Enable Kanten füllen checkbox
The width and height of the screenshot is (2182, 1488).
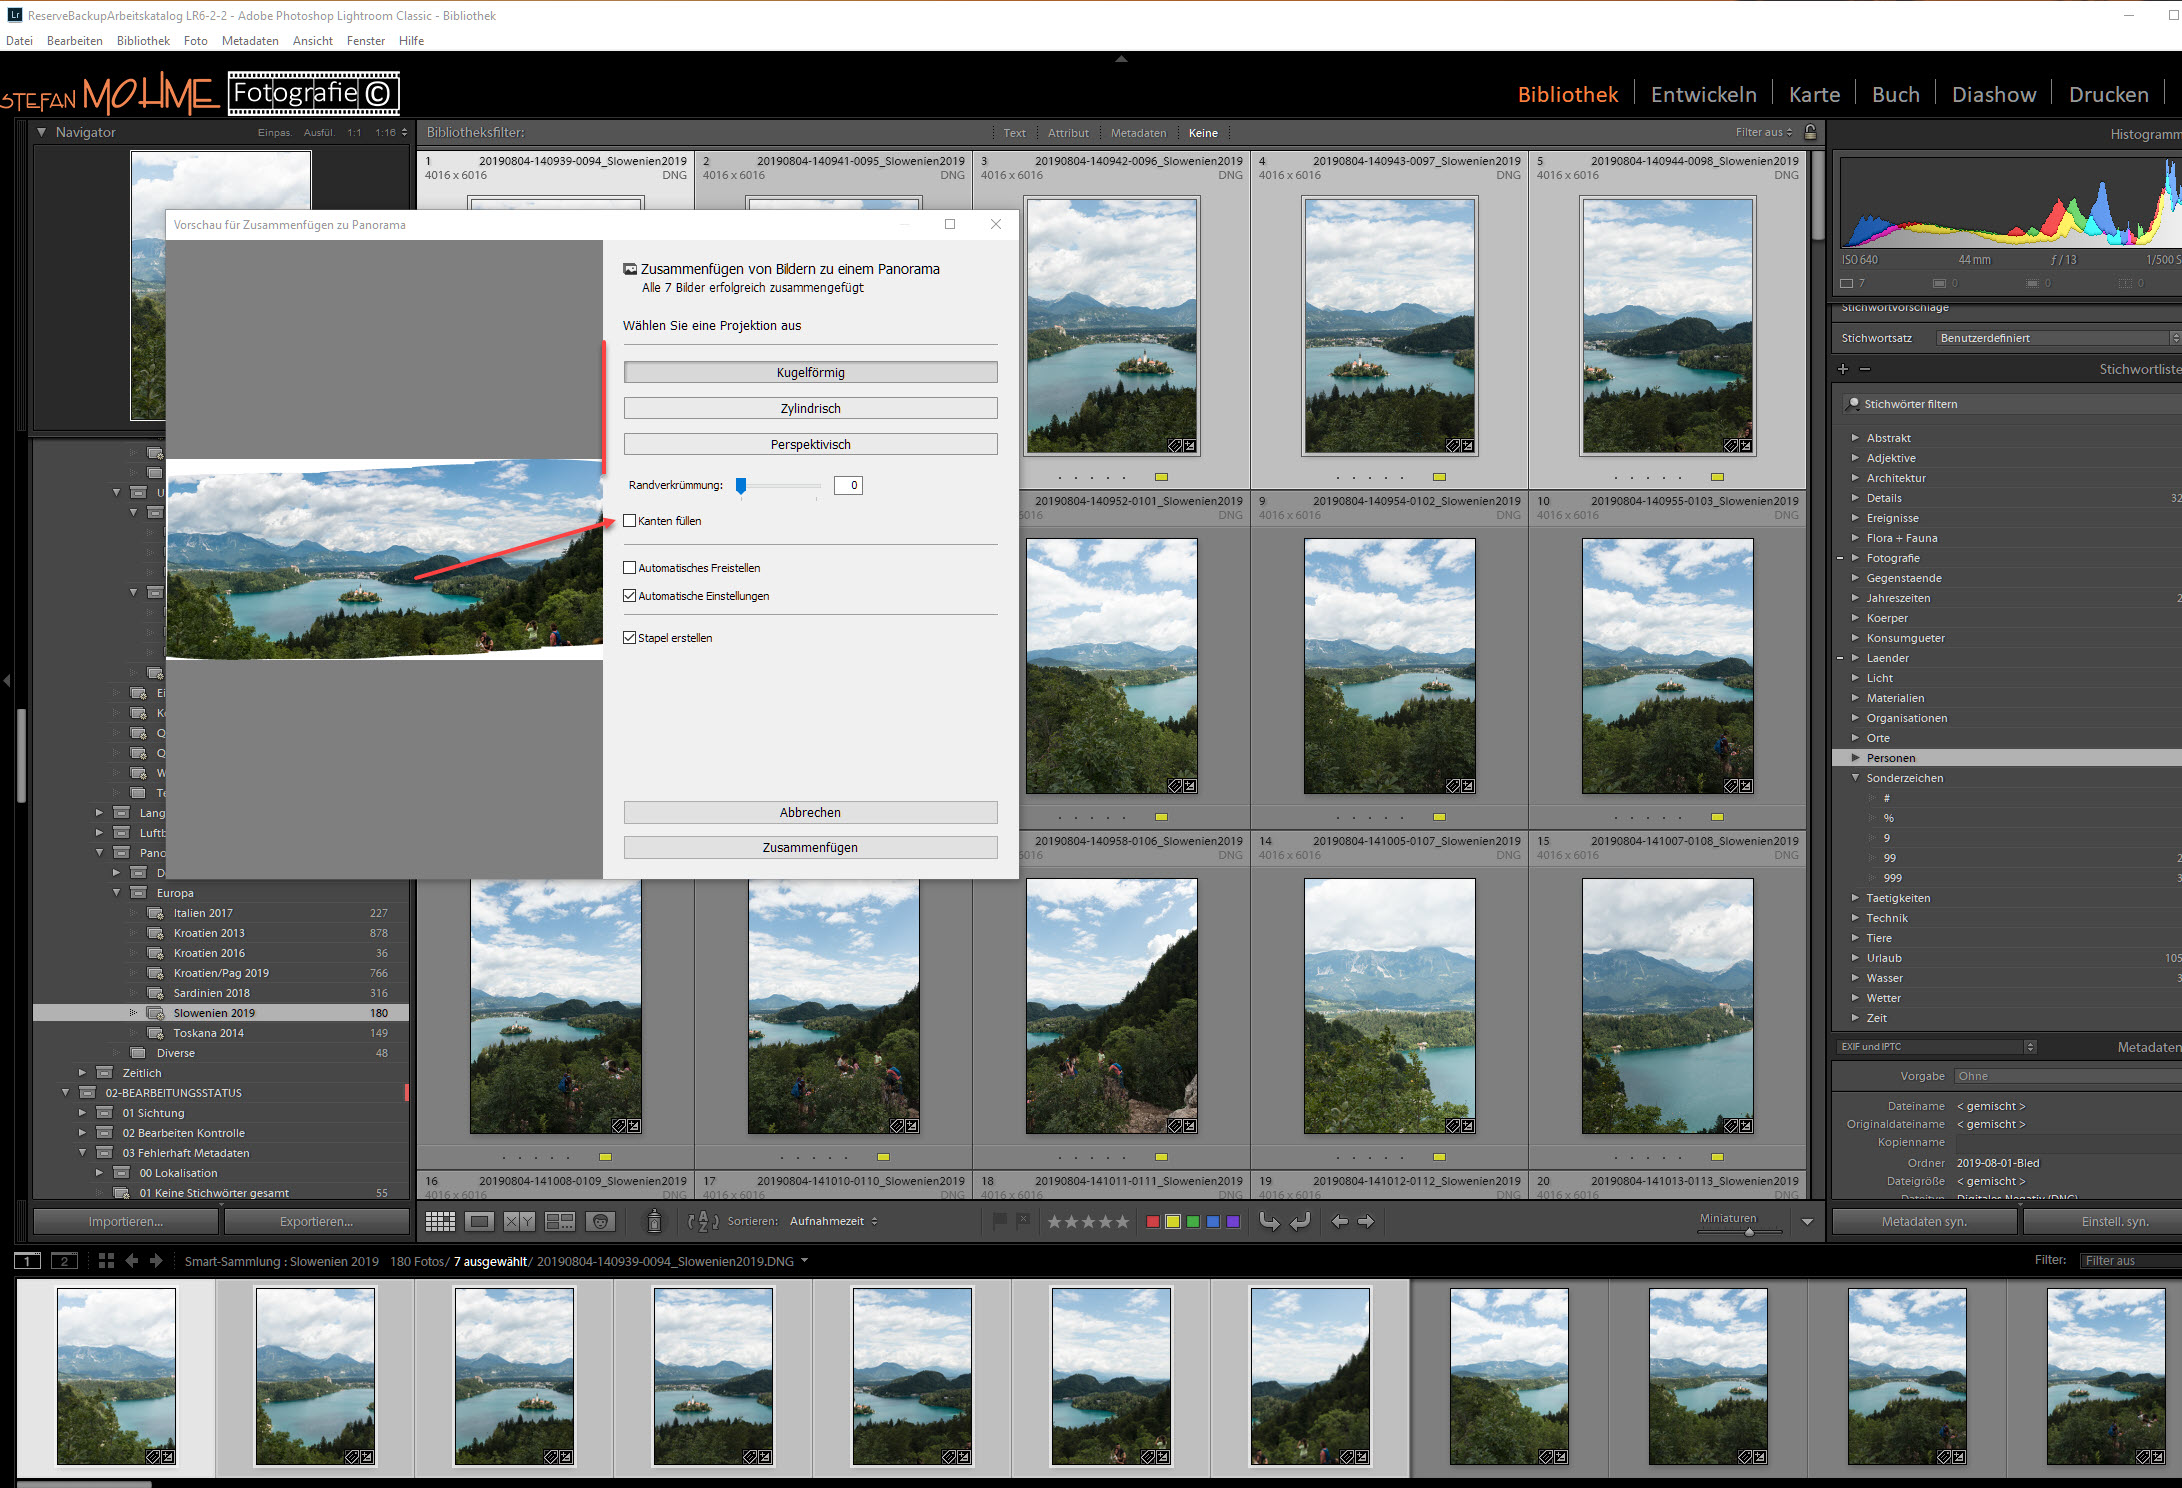pos(630,521)
